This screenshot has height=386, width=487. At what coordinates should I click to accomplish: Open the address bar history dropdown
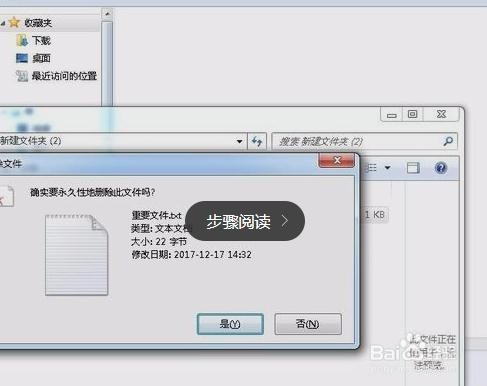click(x=239, y=141)
